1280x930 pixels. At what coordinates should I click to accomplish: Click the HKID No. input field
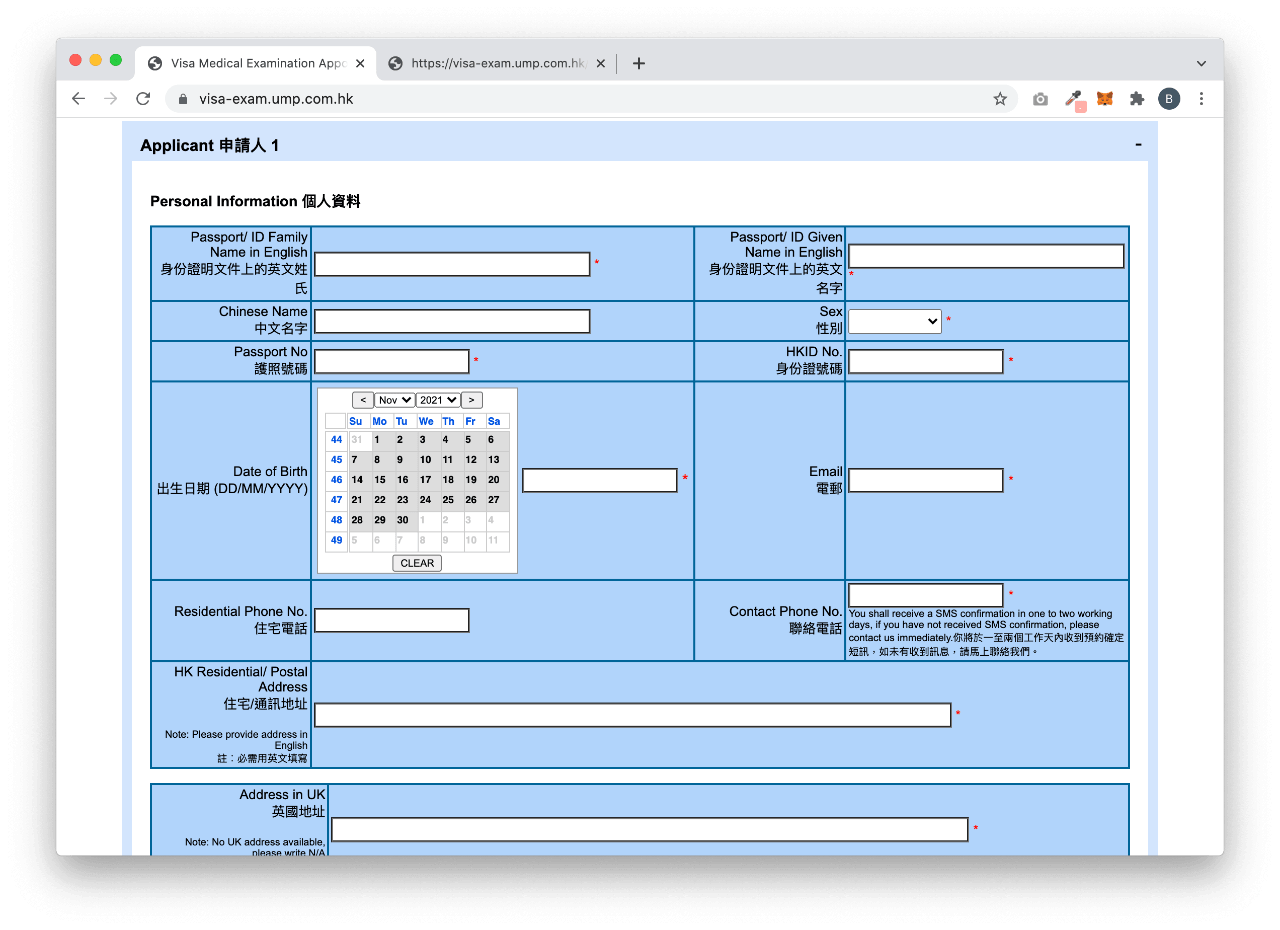(926, 361)
